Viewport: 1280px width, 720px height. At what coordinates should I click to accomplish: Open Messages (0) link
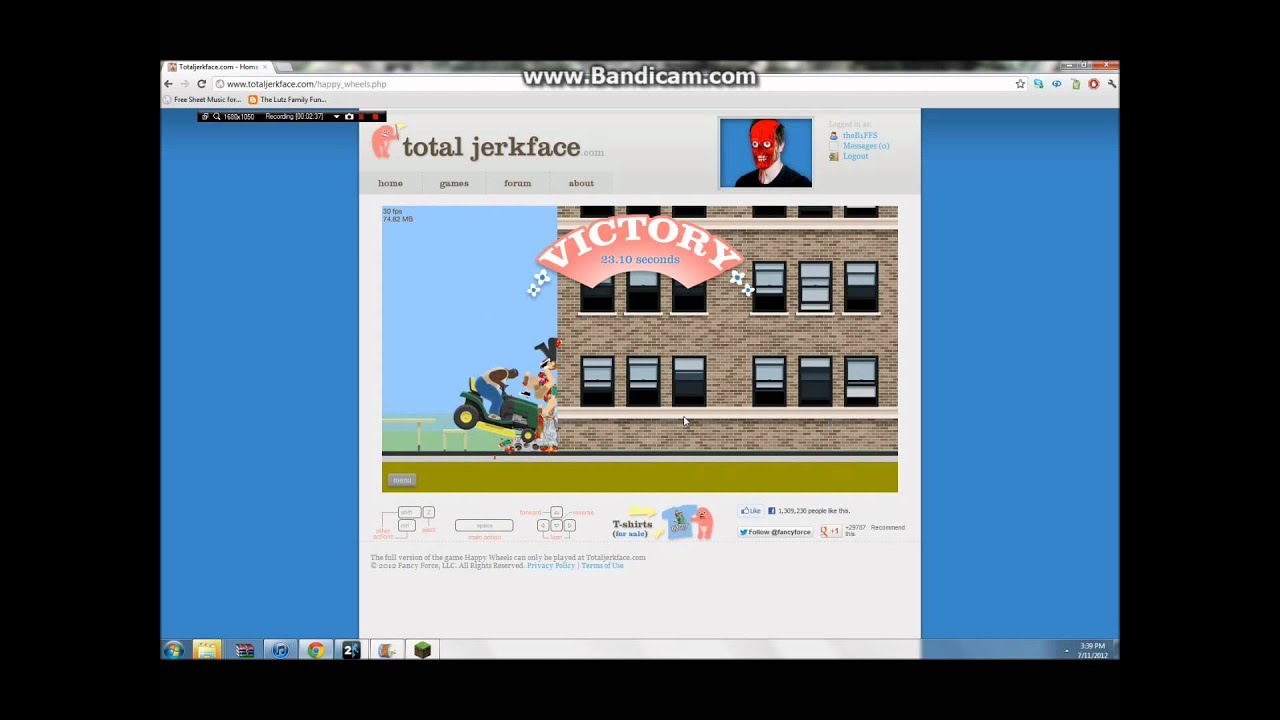click(x=866, y=146)
